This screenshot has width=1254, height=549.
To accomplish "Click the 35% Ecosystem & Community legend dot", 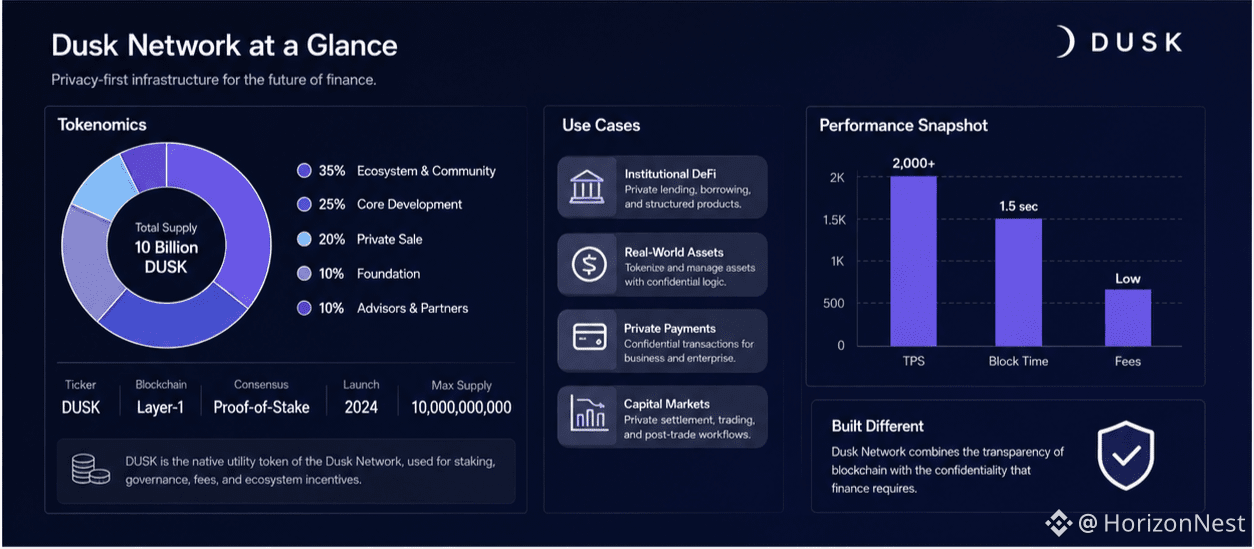I will [305, 171].
